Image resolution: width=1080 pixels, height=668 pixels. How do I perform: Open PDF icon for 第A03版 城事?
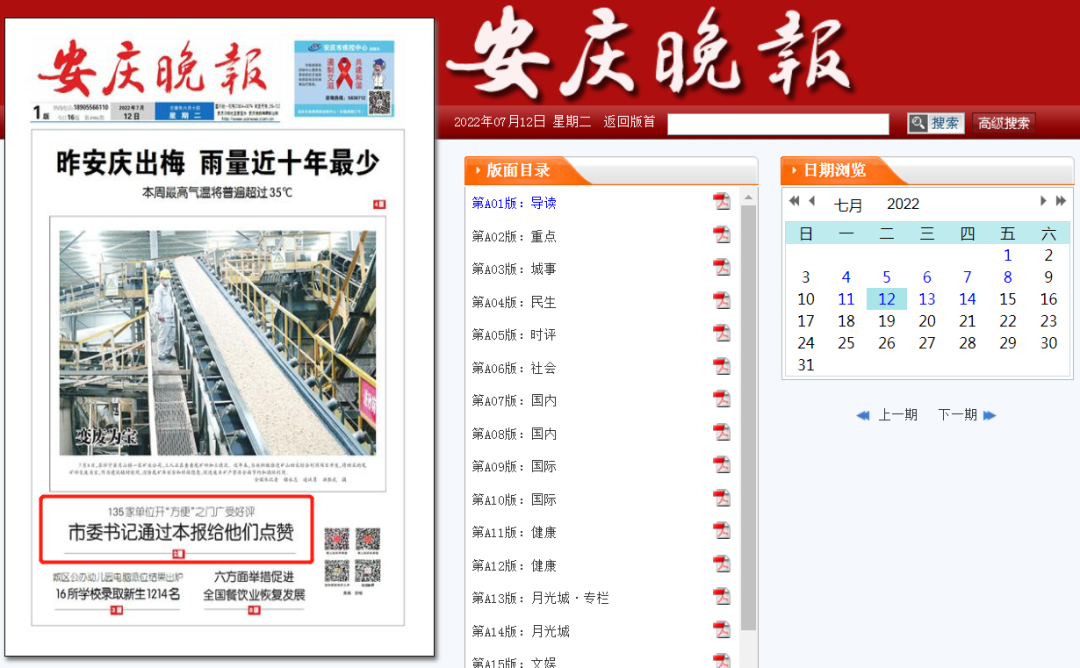point(721,268)
